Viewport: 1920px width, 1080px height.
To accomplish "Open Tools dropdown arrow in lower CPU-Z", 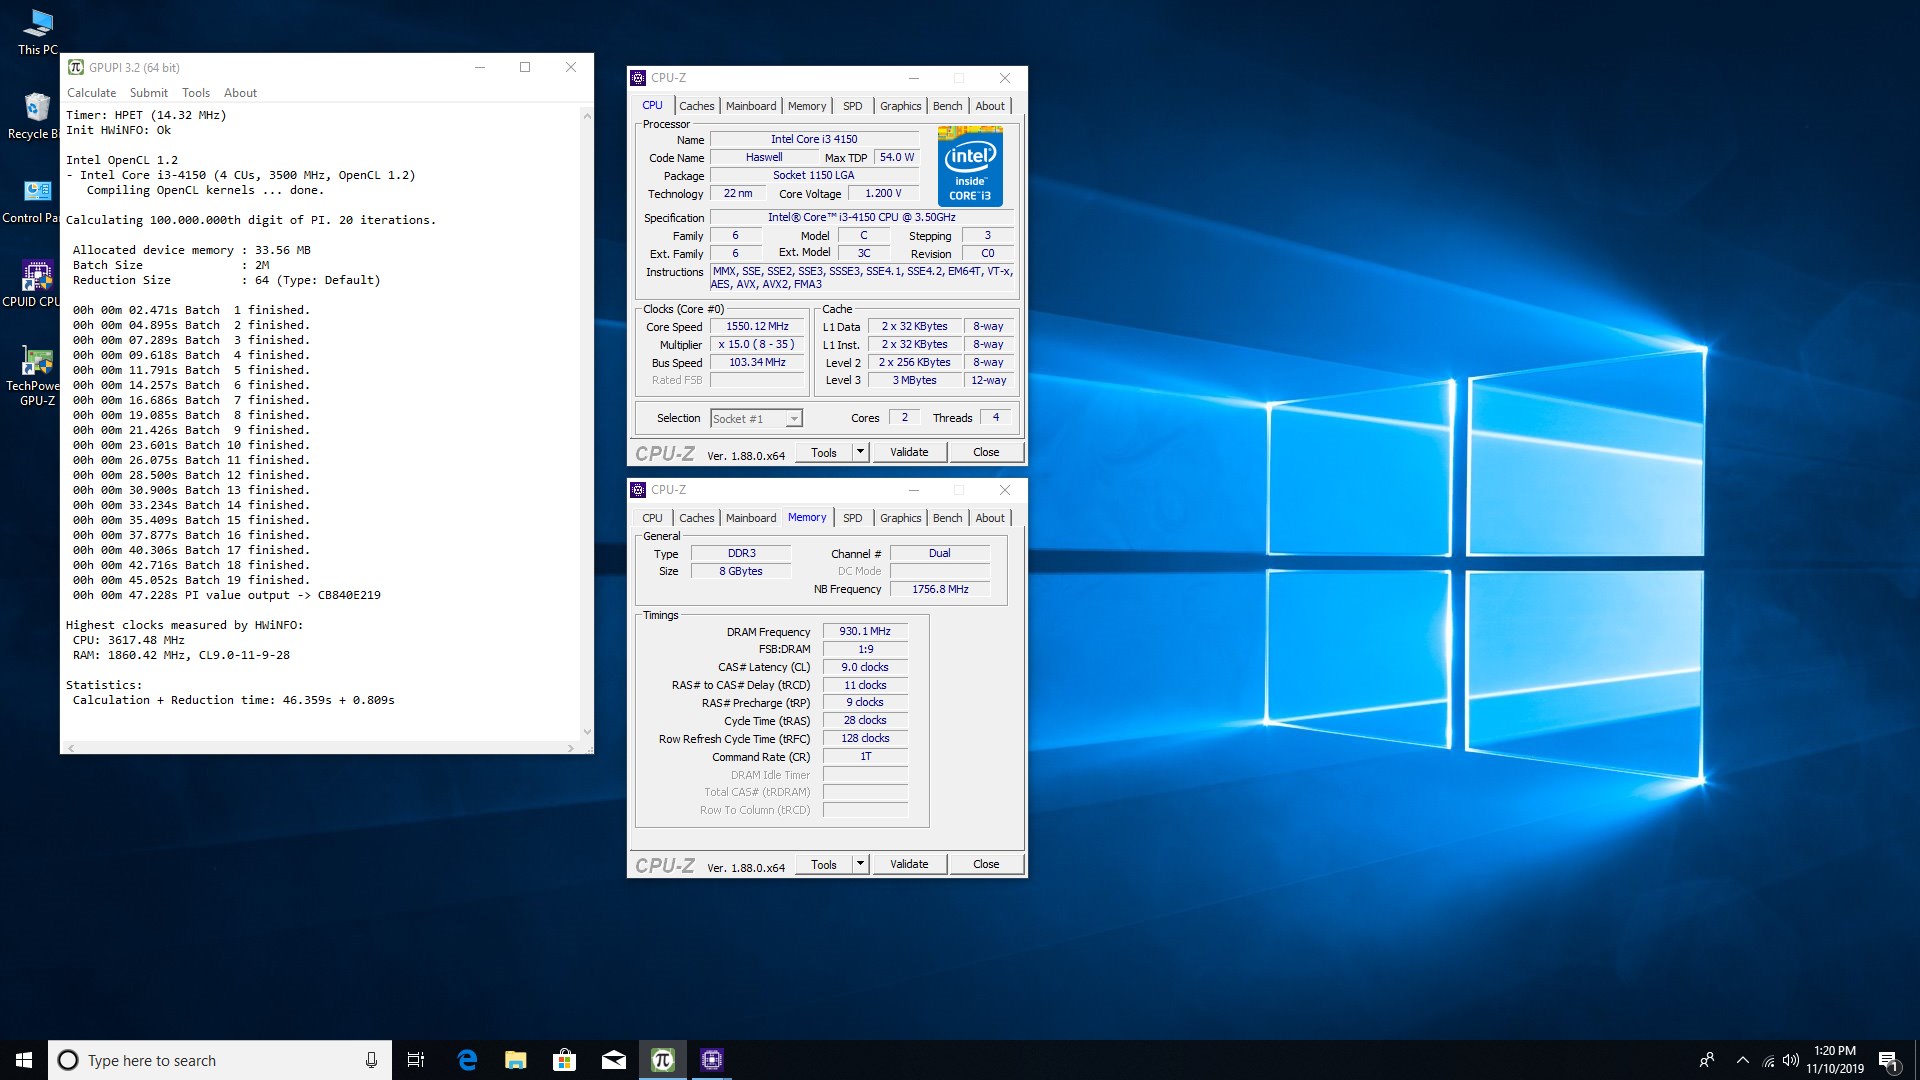I will click(x=860, y=864).
